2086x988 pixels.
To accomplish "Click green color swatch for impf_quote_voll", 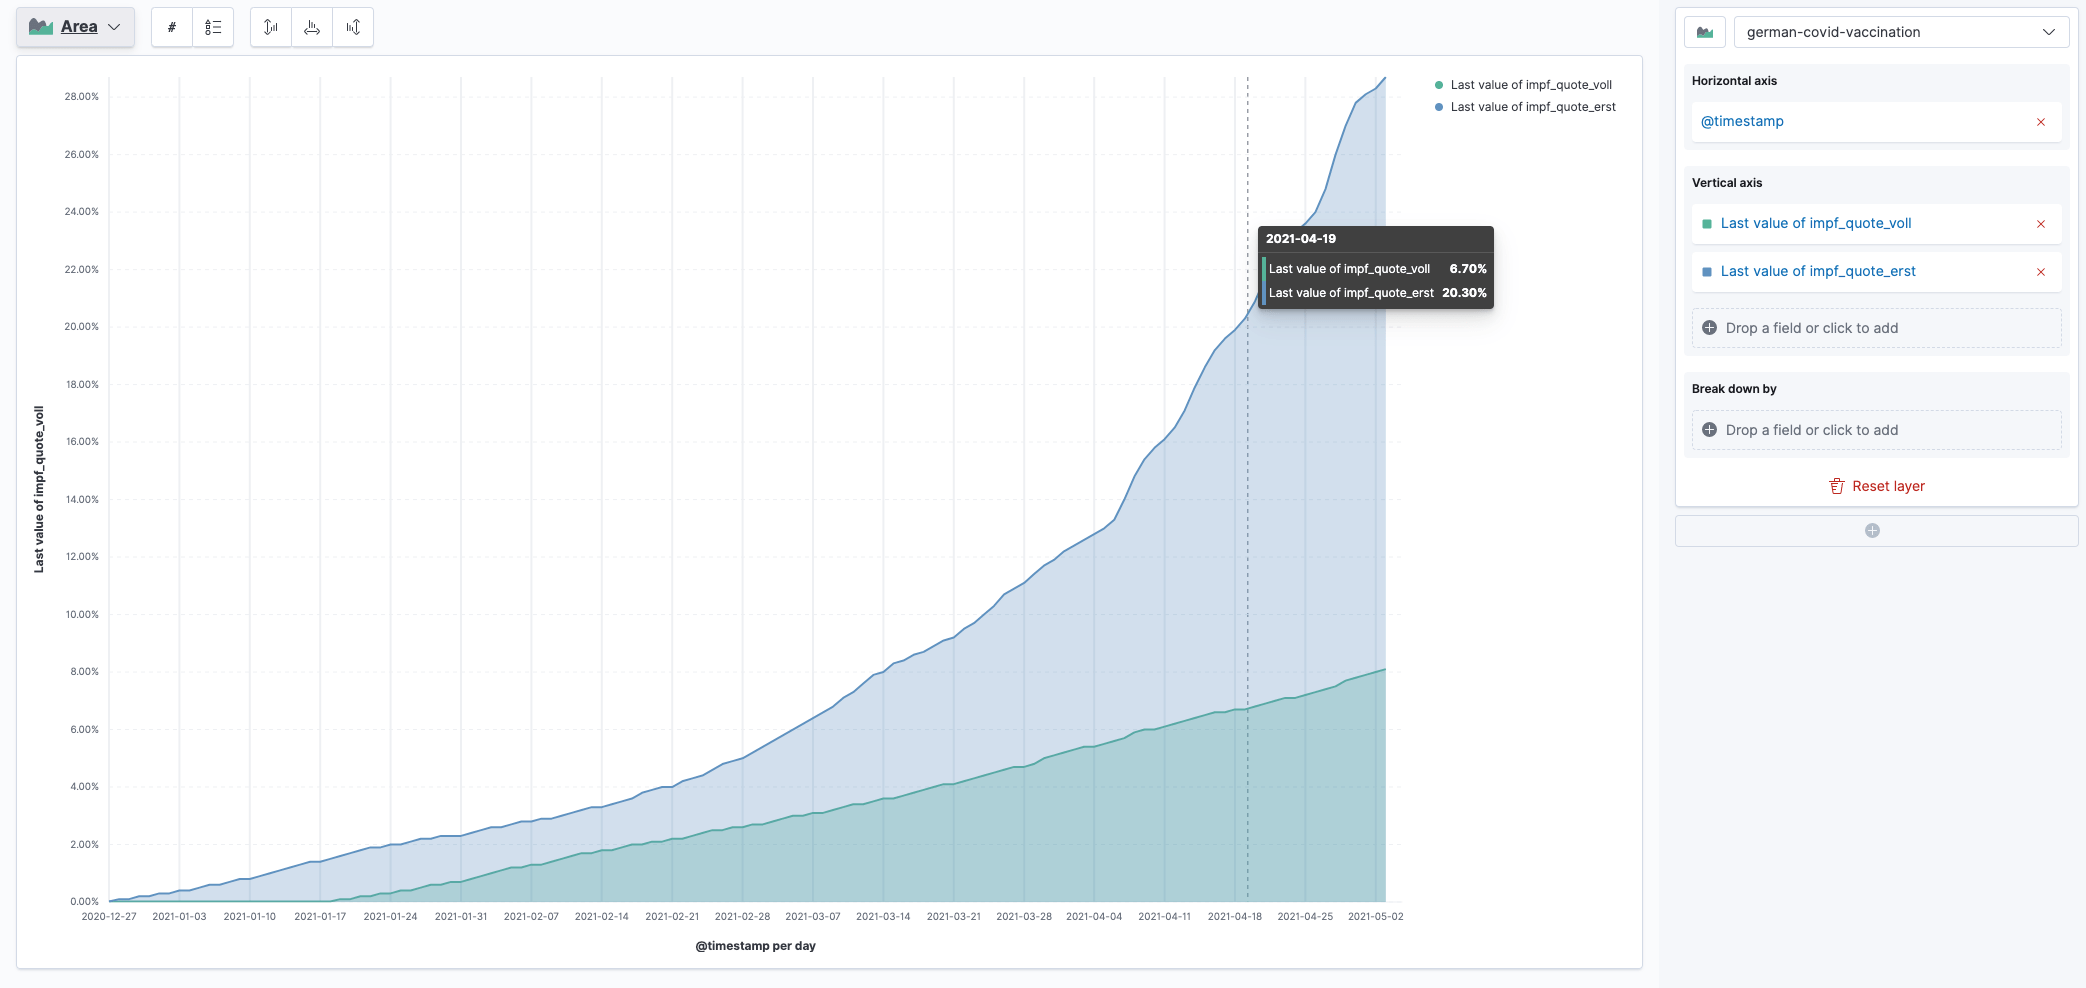I will 1706,224.
